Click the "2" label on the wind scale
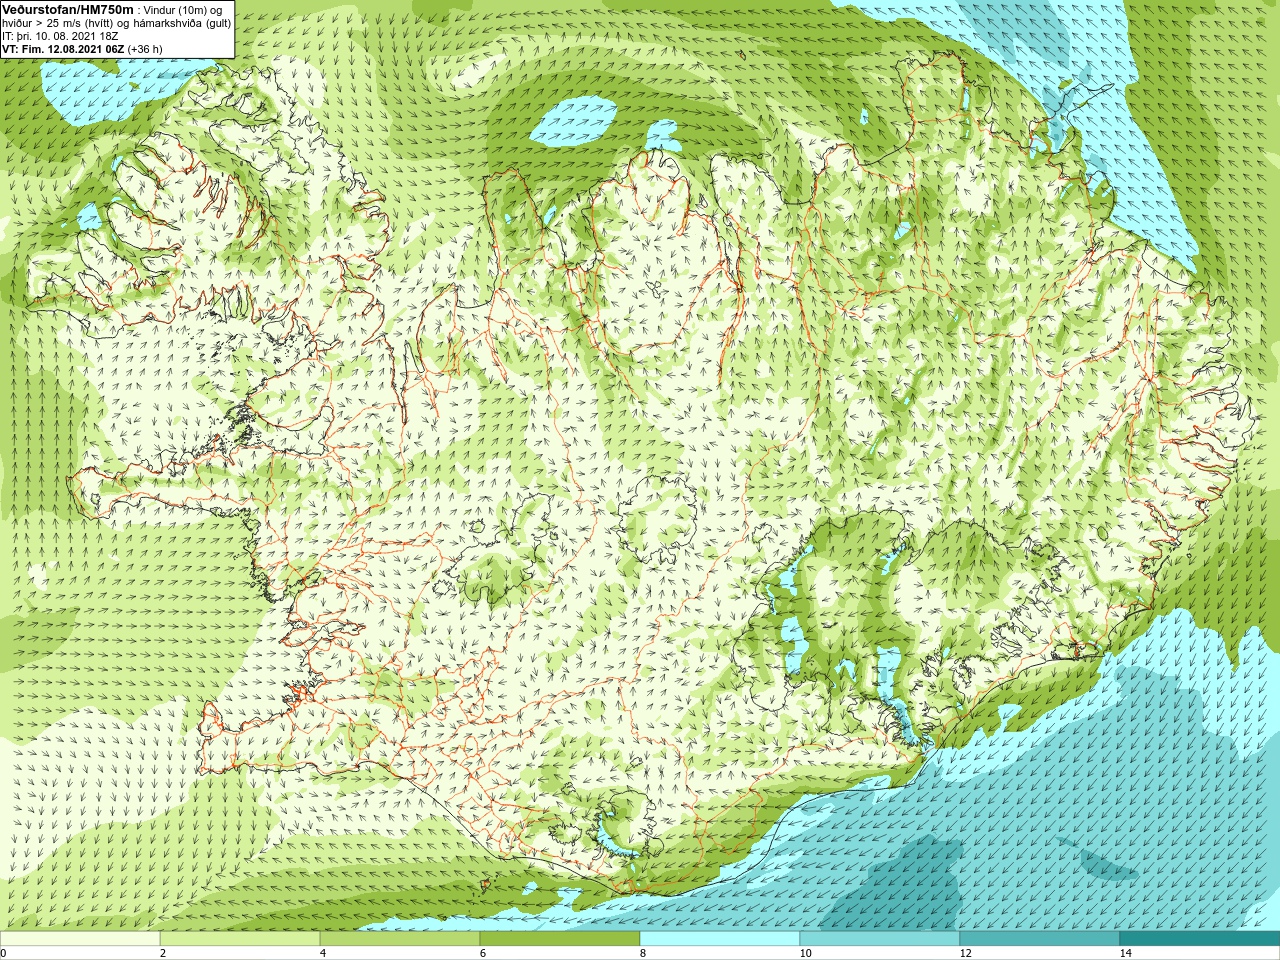This screenshot has height=960, width=1280. click(162, 953)
